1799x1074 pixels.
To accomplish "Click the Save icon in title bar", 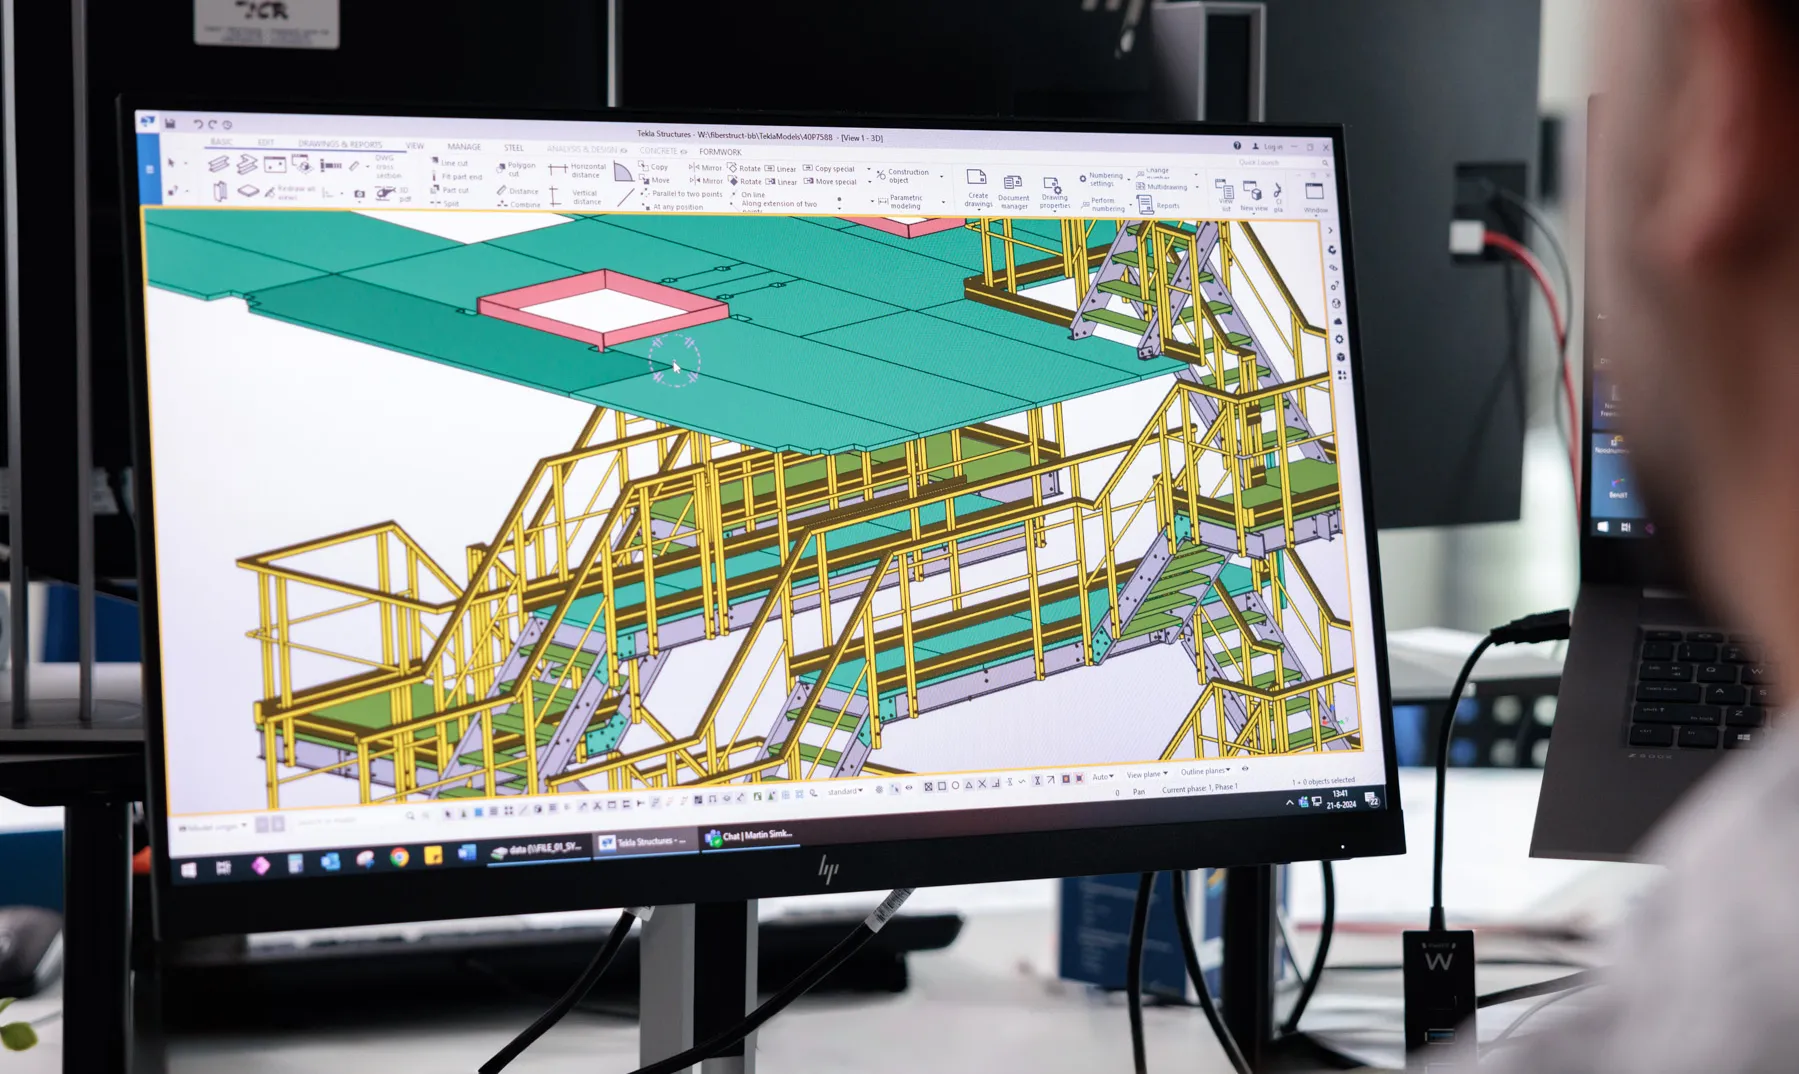I will [171, 123].
